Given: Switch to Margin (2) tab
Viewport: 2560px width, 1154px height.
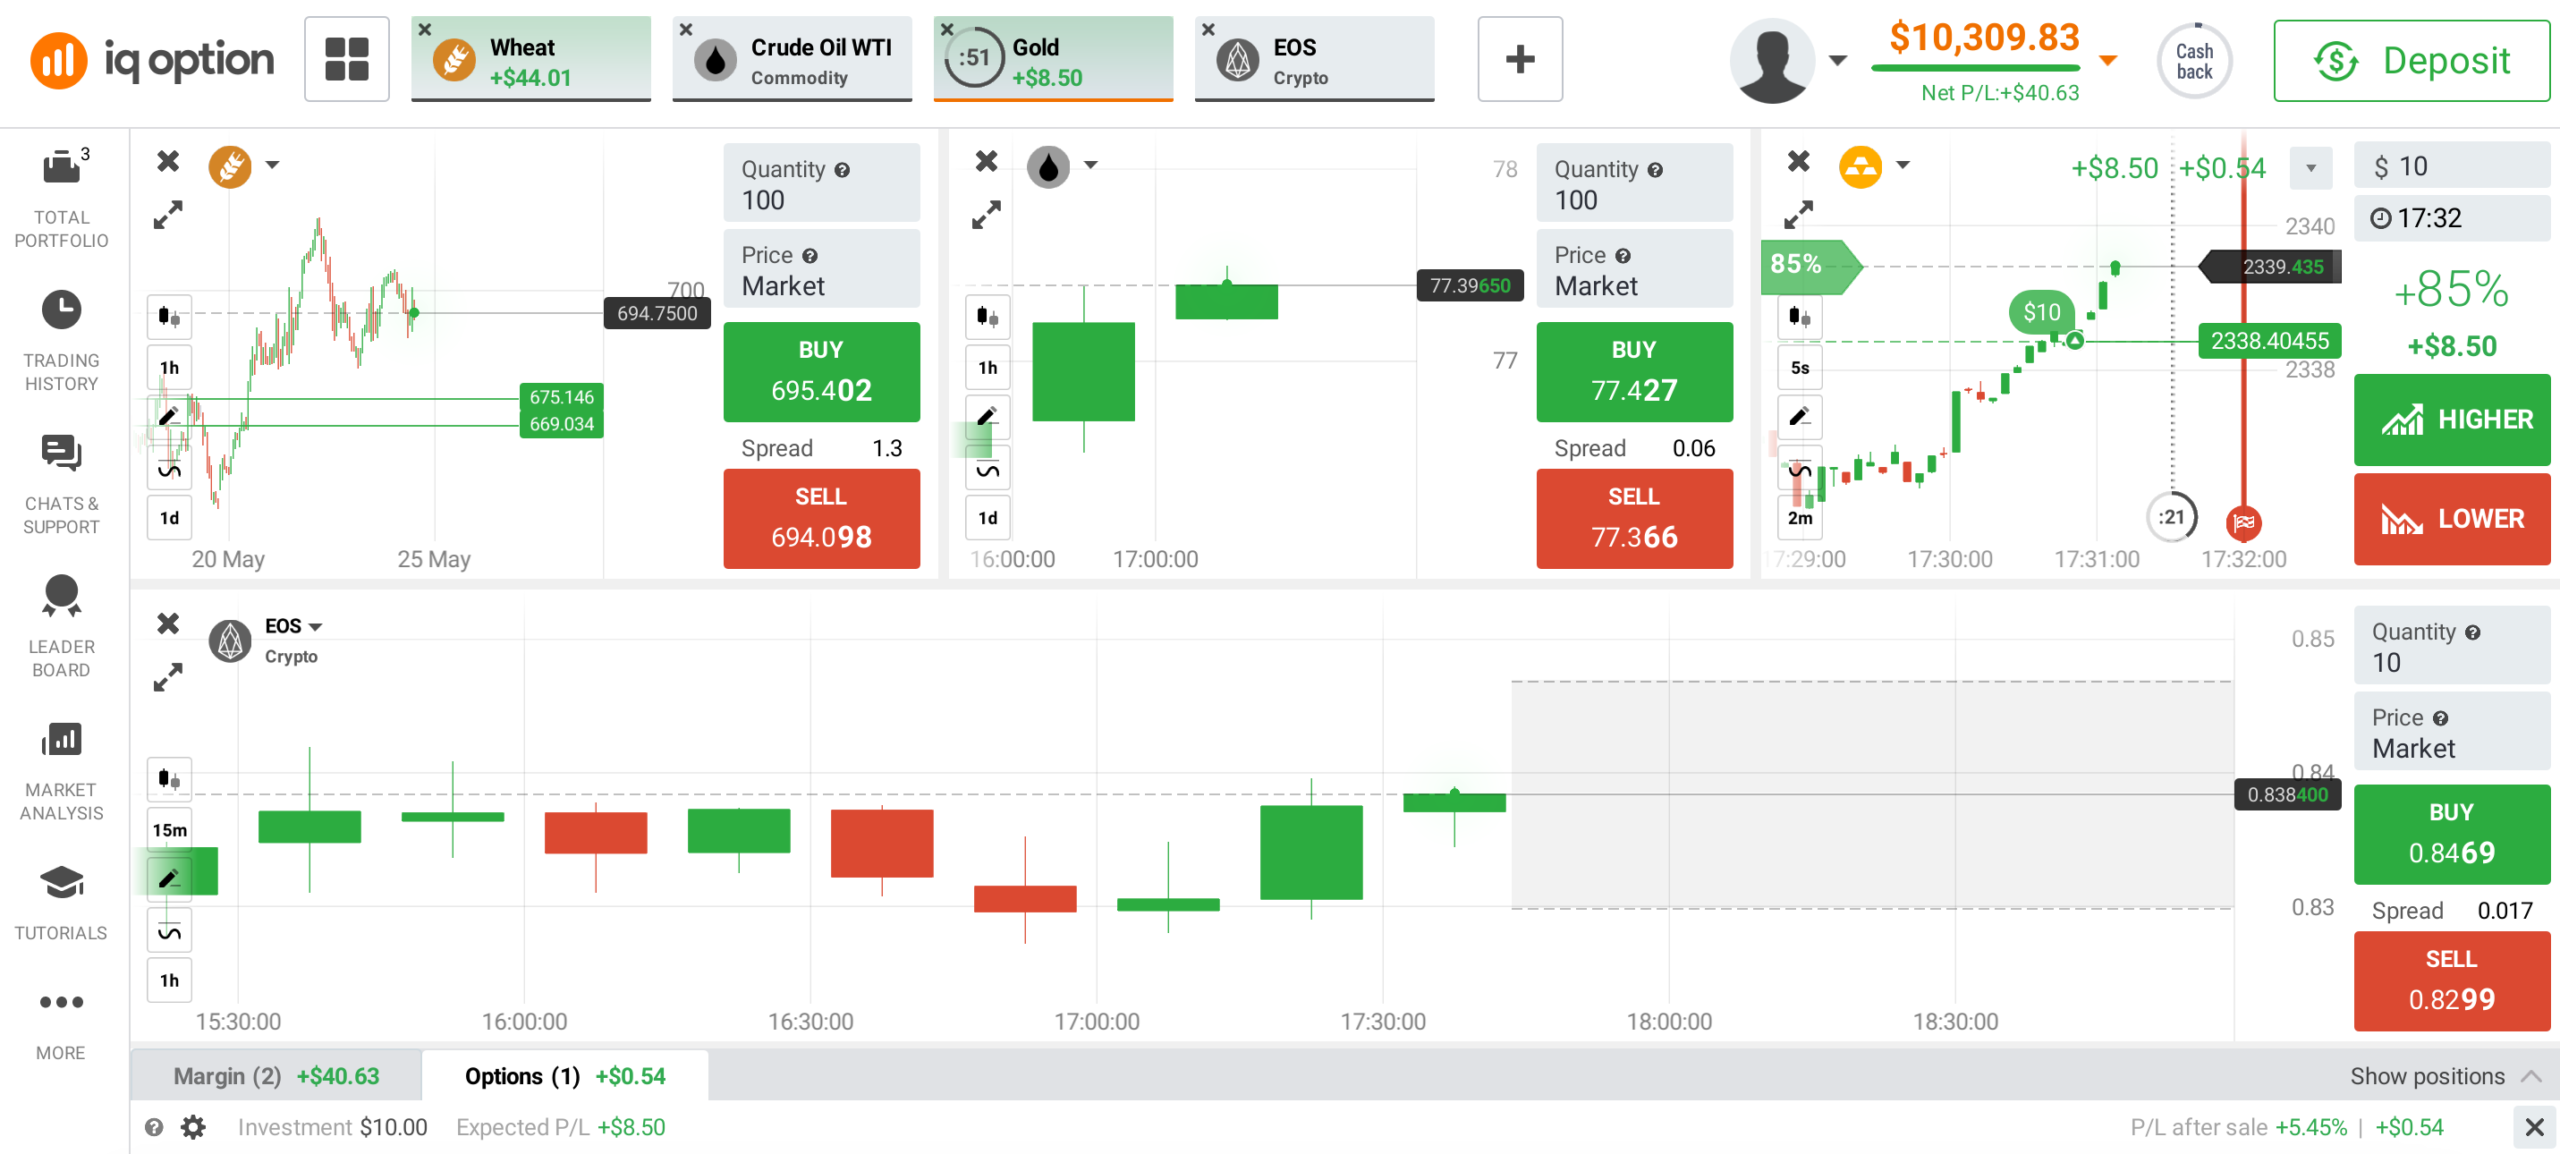Looking at the screenshot, I should [276, 1076].
